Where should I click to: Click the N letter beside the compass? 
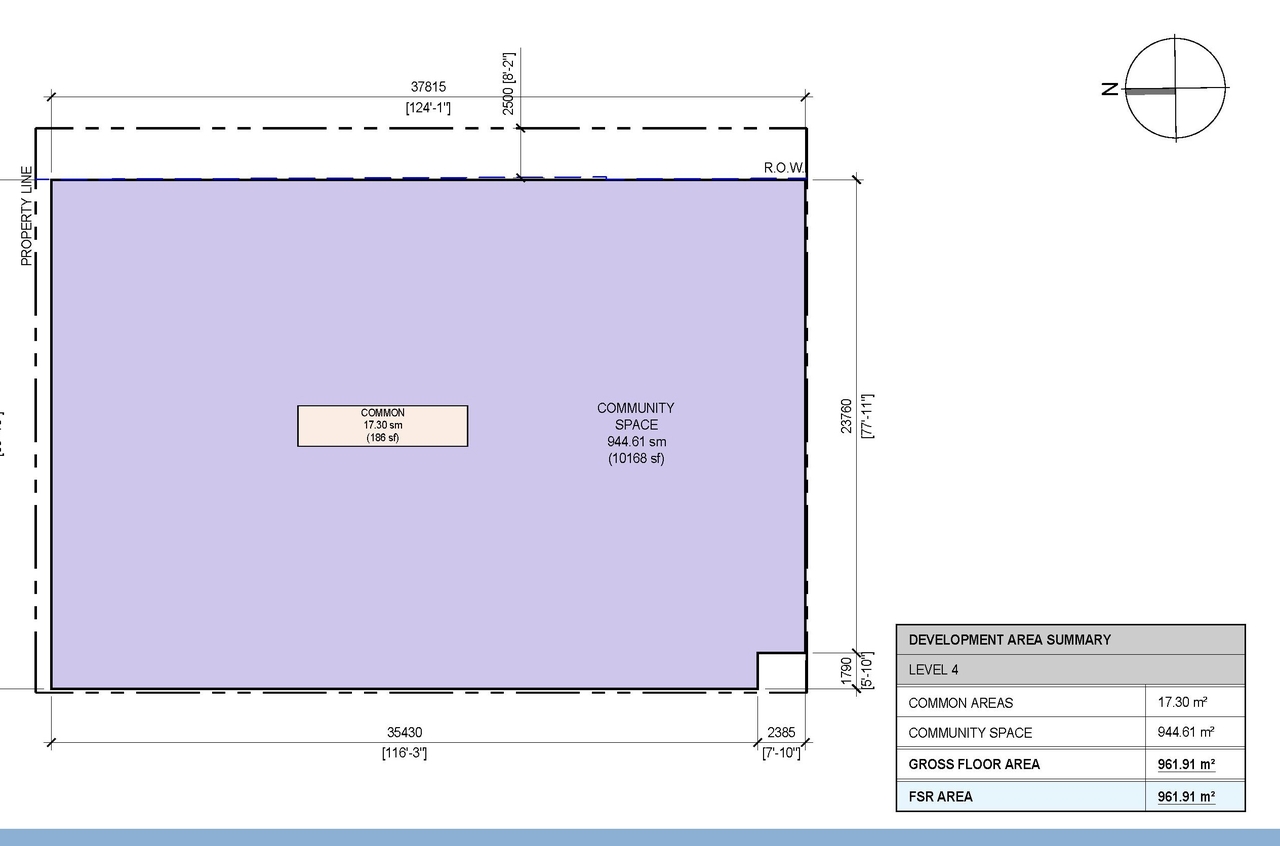(x=1109, y=89)
